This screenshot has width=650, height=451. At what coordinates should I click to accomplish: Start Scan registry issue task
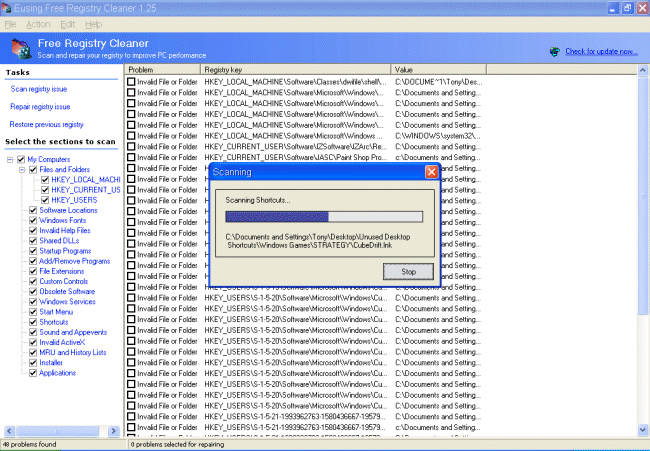[x=39, y=89]
